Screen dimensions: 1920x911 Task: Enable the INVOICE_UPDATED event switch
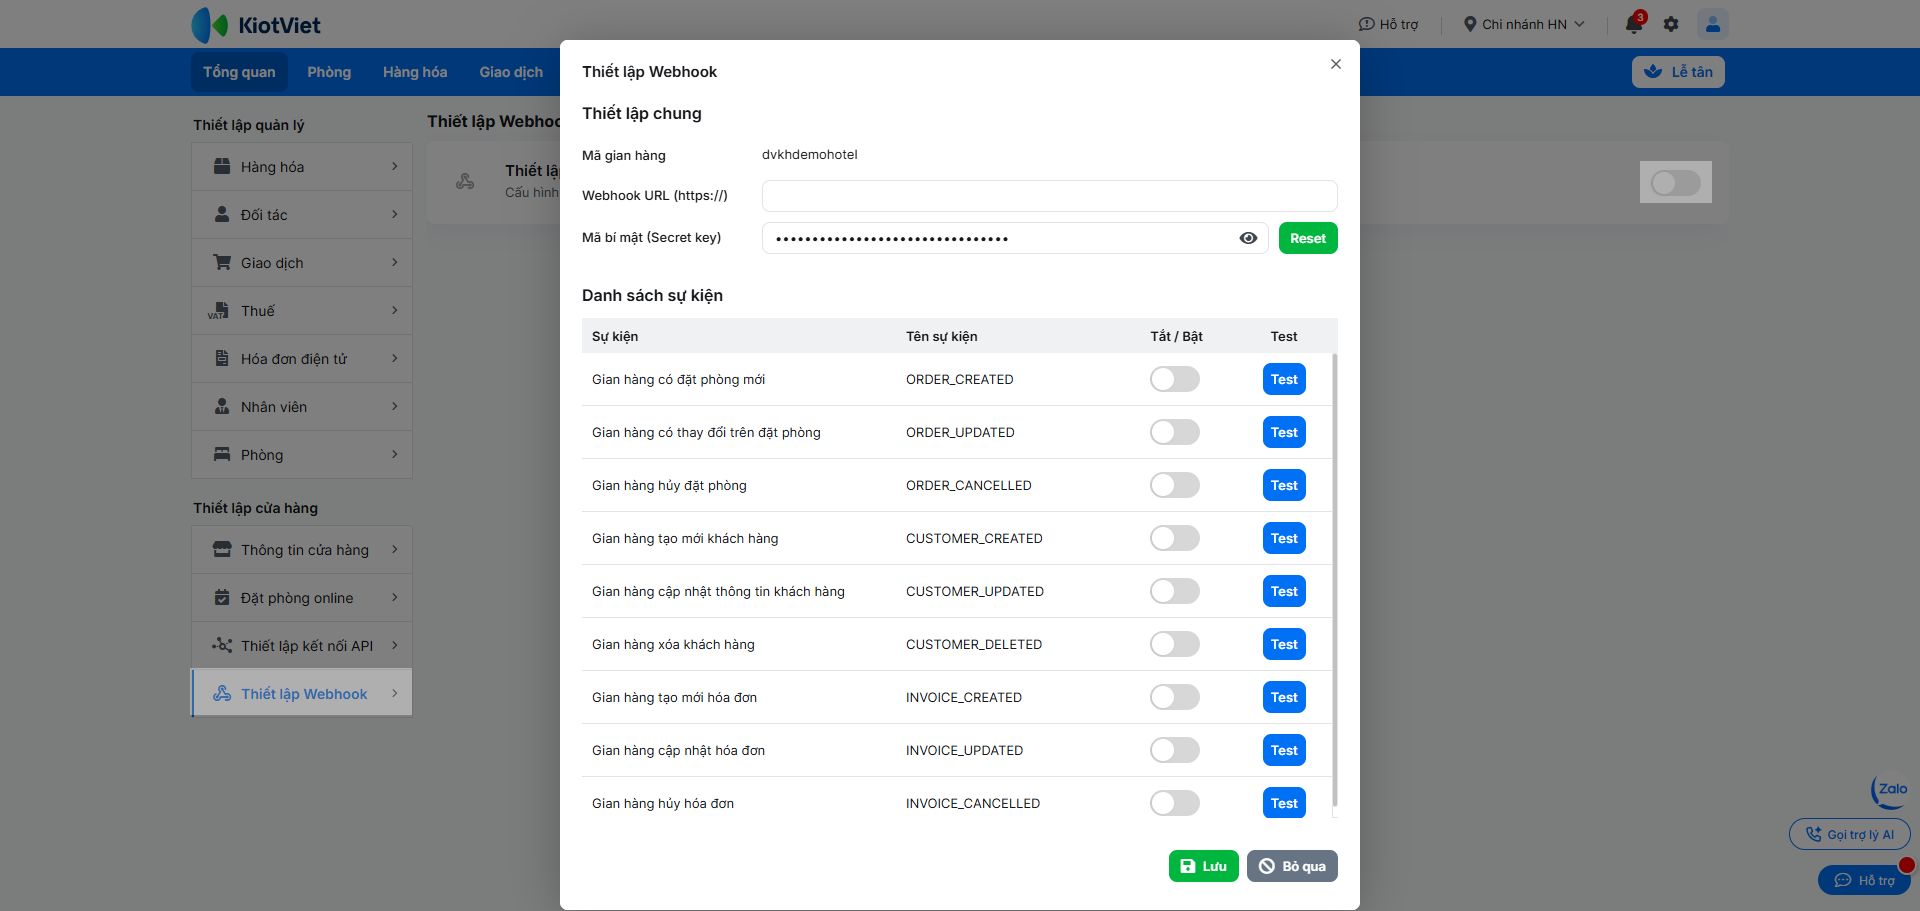(x=1175, y=750)
